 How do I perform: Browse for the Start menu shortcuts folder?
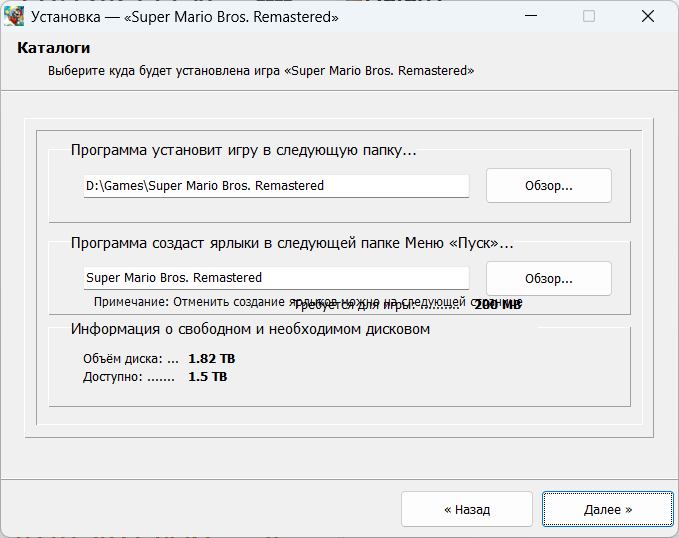548,279
